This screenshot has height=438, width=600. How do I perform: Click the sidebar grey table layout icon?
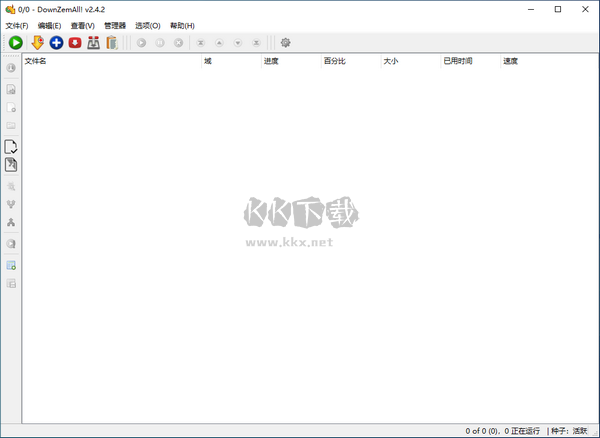pyautogui.click(x=11, y=283)
